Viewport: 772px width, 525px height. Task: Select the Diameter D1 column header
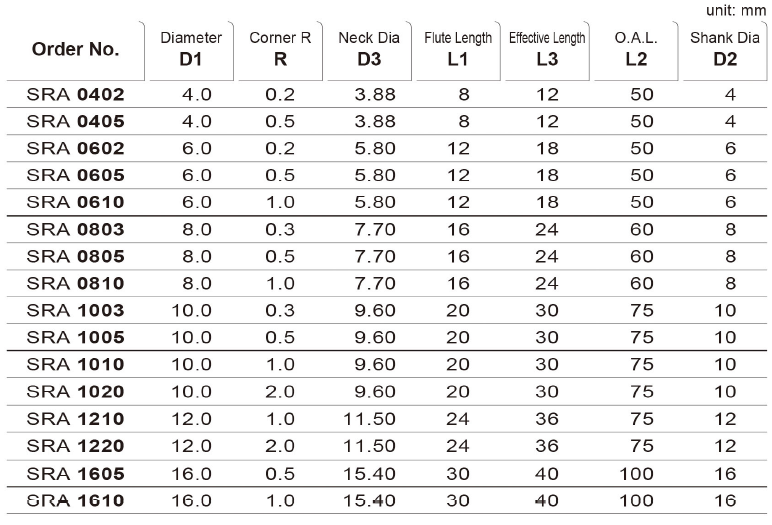(x=191, y=49)
